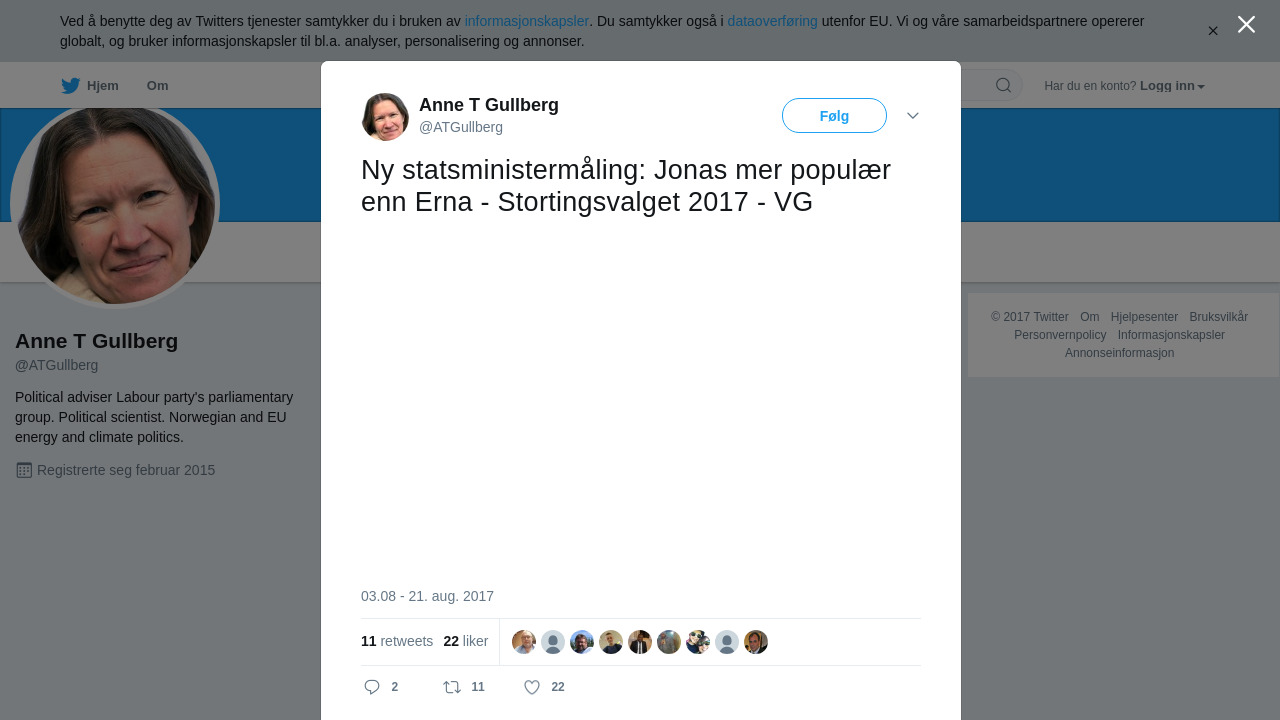View the 11 retweets list
This screenshot has width=1280, height=720.
click(397, 641)
